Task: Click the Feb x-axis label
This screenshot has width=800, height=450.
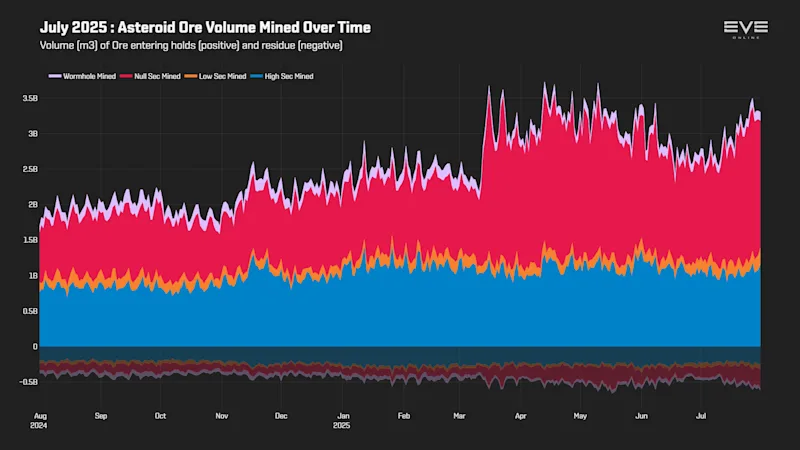Action: coord(404,416)
